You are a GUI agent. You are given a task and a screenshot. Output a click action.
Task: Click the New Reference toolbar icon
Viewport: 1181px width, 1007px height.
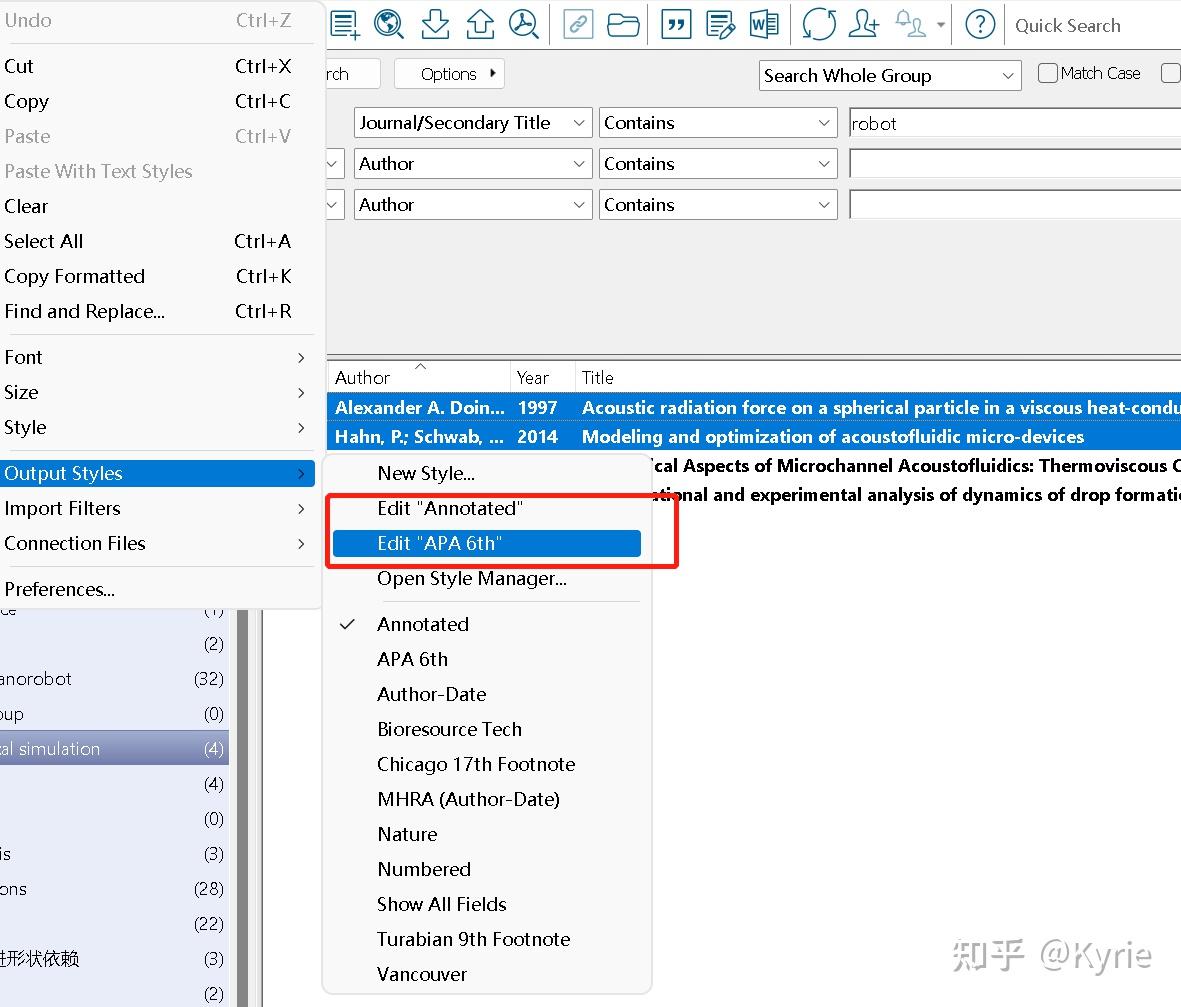tap(345, 25)
